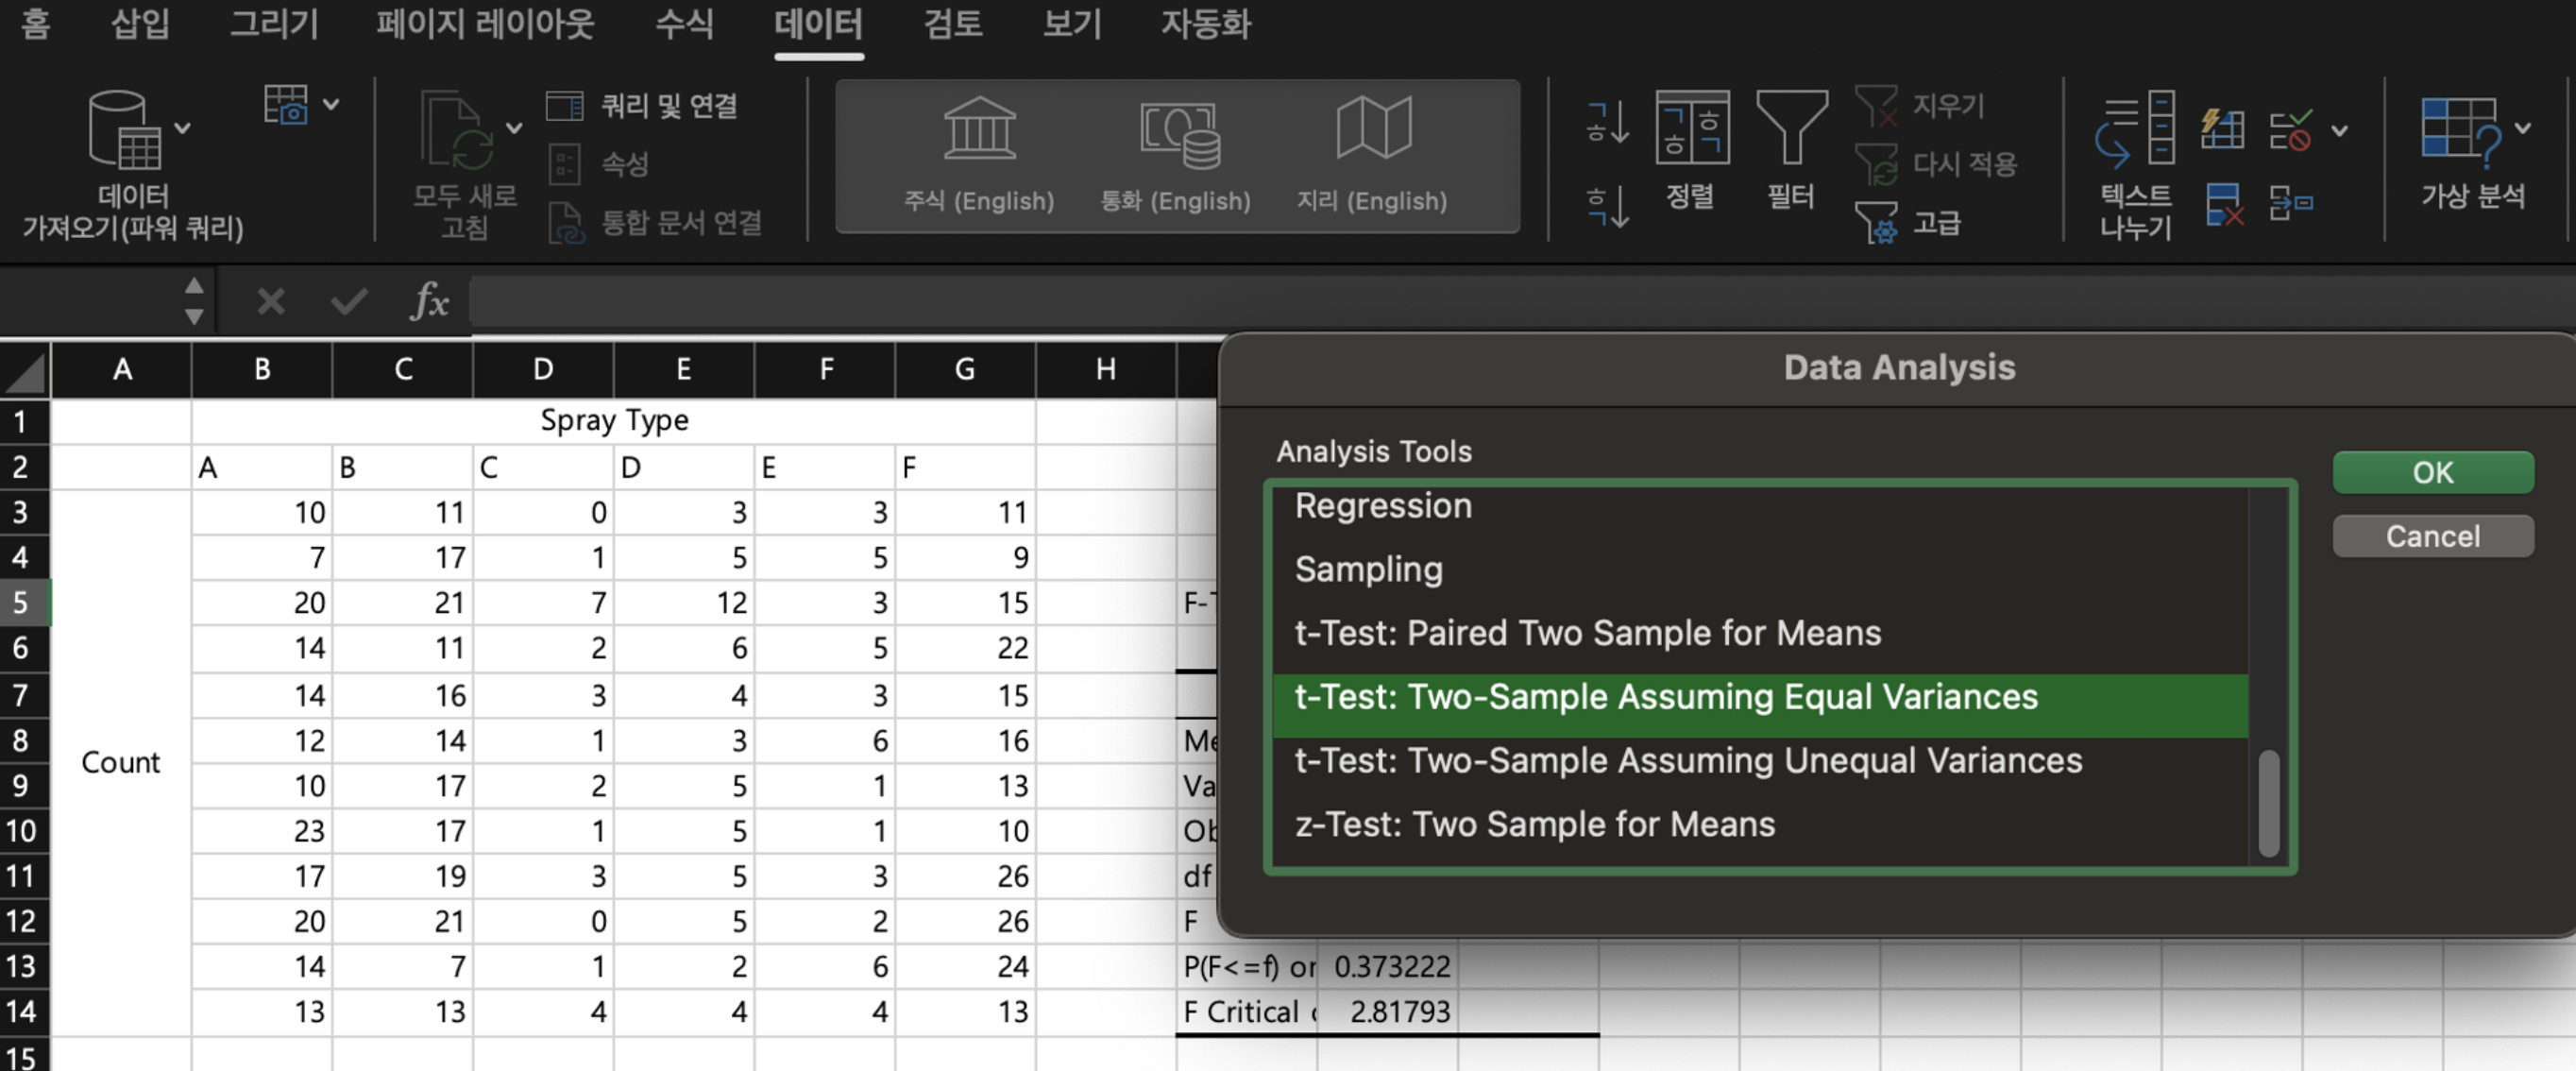This screenshot has width=2576, height=1071.
Task: Switch to the 수식 (Formulas) tab
Action: point(684,24)
